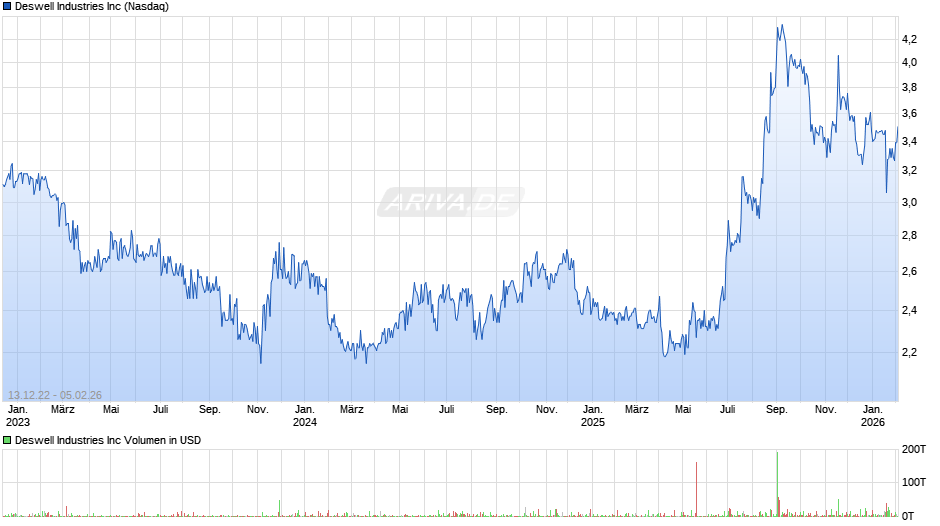The image size is (940, 526).
Task: Click the tallest green volume bar in September 2025
Action: point(778,483)
